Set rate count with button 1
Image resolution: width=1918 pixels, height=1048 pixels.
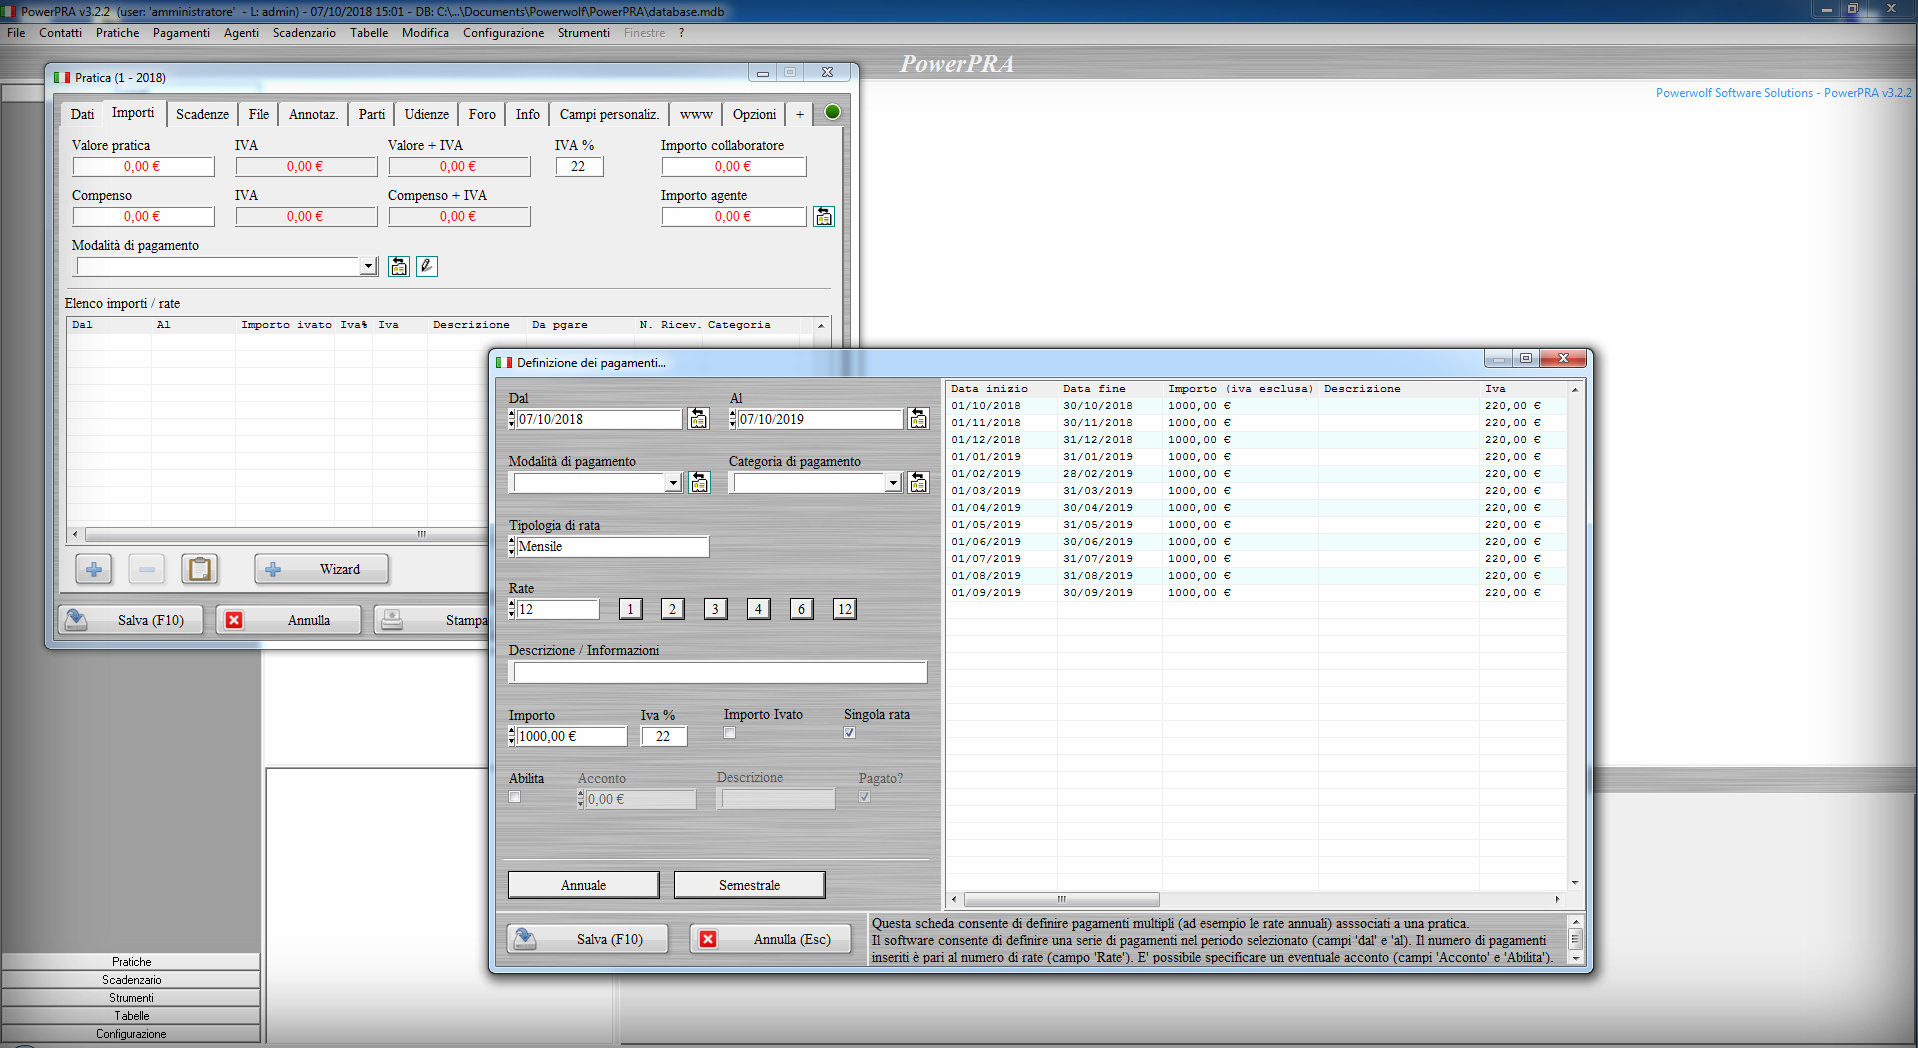coord(630,609)
